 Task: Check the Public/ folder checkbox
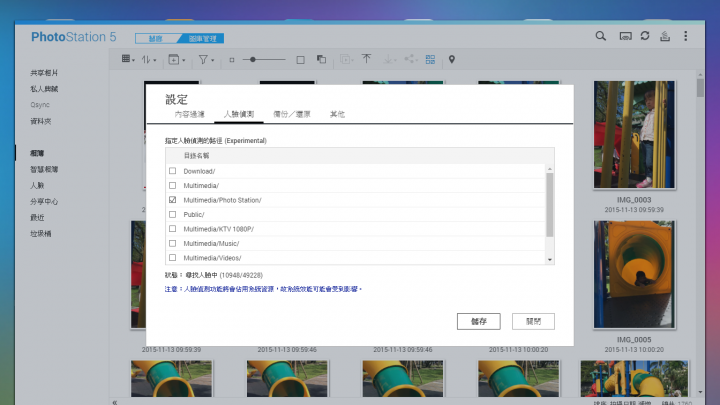(173, 214)
